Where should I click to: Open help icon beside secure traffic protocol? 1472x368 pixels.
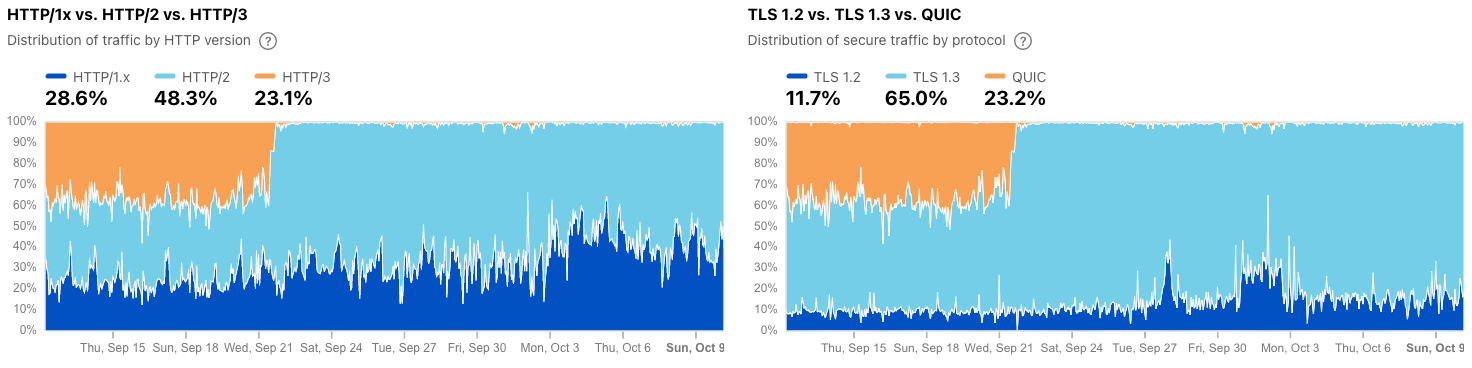(x=1023, y=41)
